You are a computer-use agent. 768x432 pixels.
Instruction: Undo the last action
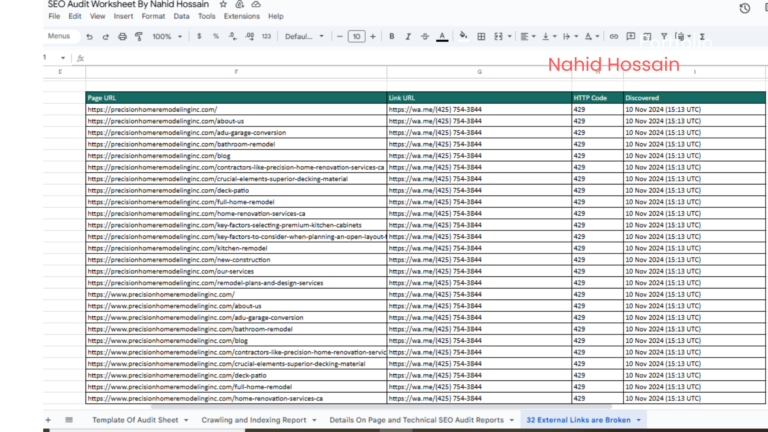(x=89, y=37)
